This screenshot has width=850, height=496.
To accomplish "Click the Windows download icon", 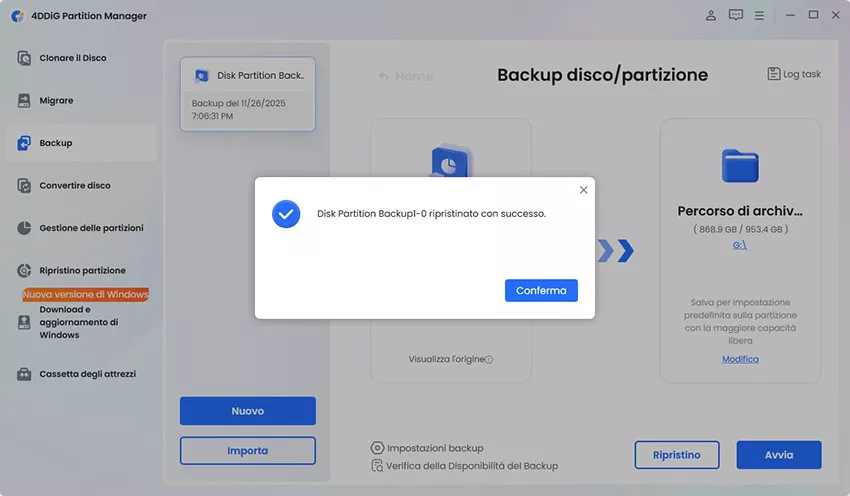I will coord(24,323).
